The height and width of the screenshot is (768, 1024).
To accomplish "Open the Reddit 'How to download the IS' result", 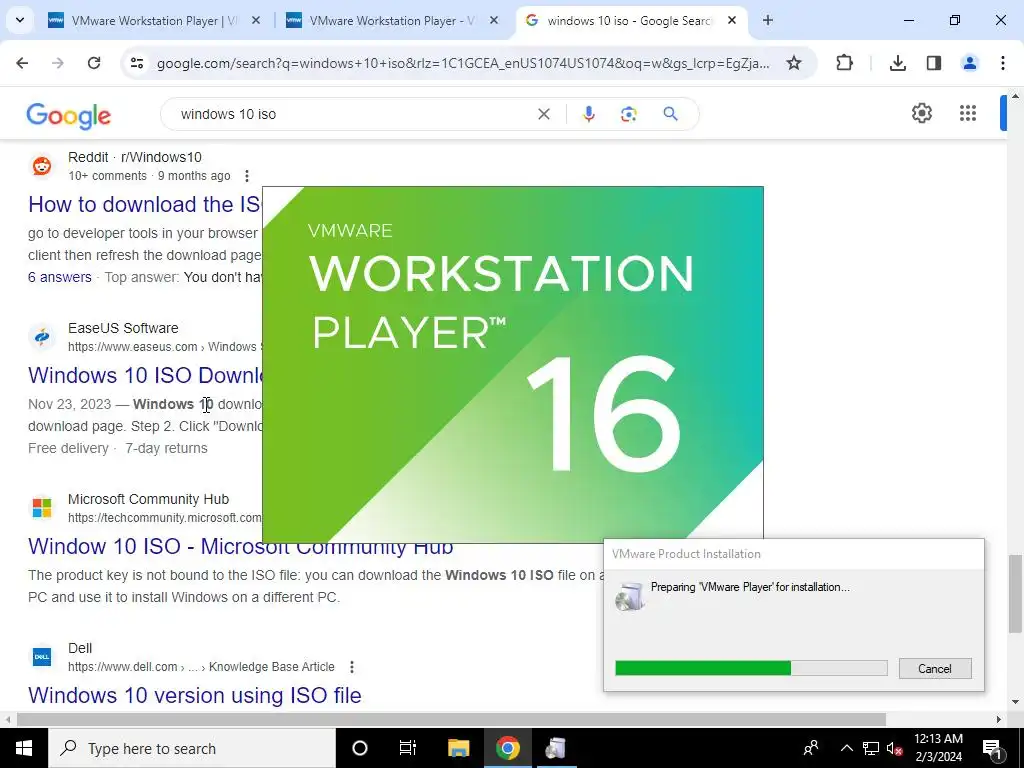I will pyautogui.click(x=144, y=204).
